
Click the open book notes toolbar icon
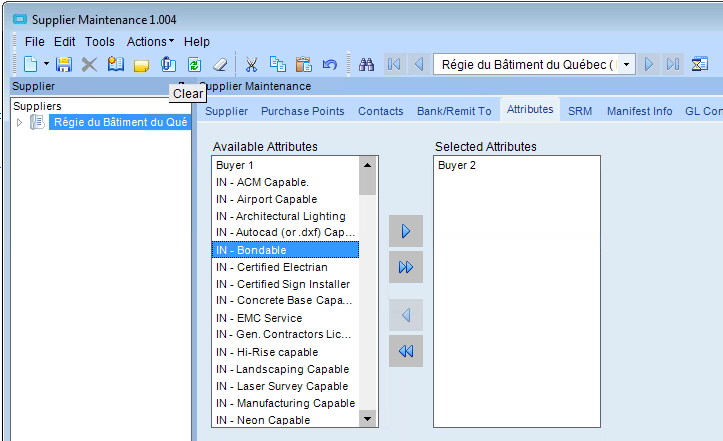[x=115, y=64]
